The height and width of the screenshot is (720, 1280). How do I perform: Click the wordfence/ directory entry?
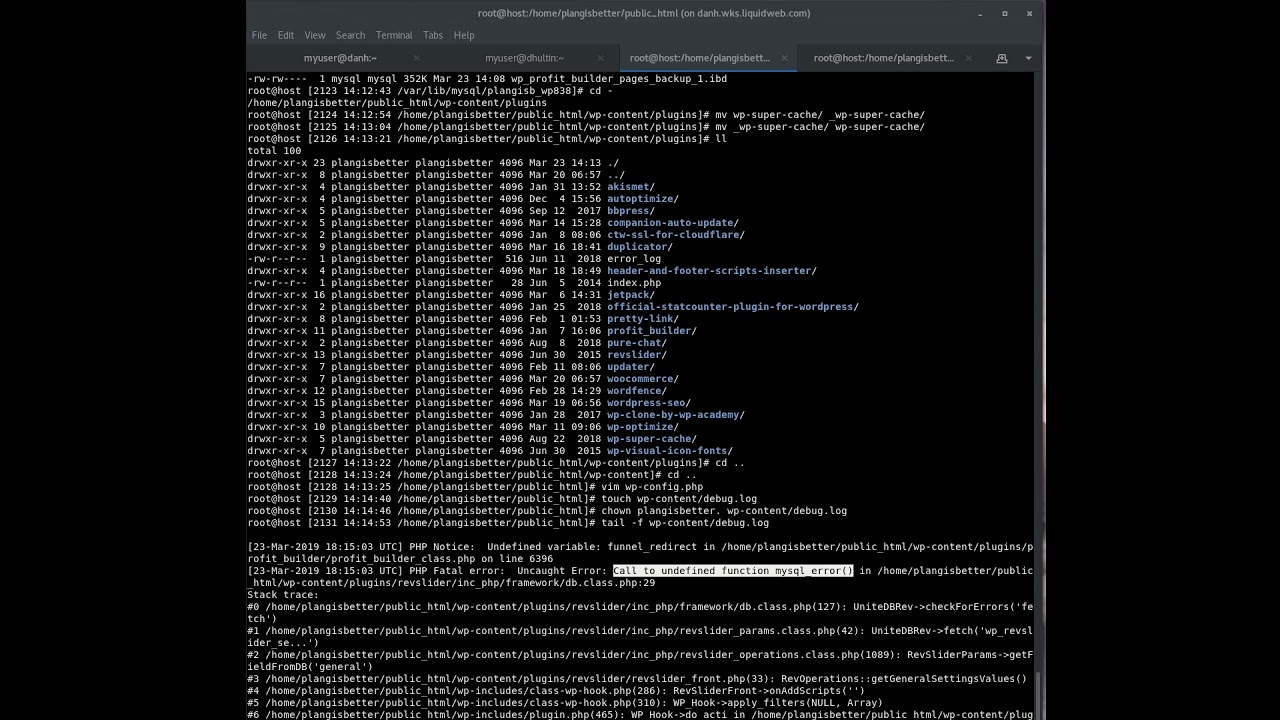coord(637,391)
